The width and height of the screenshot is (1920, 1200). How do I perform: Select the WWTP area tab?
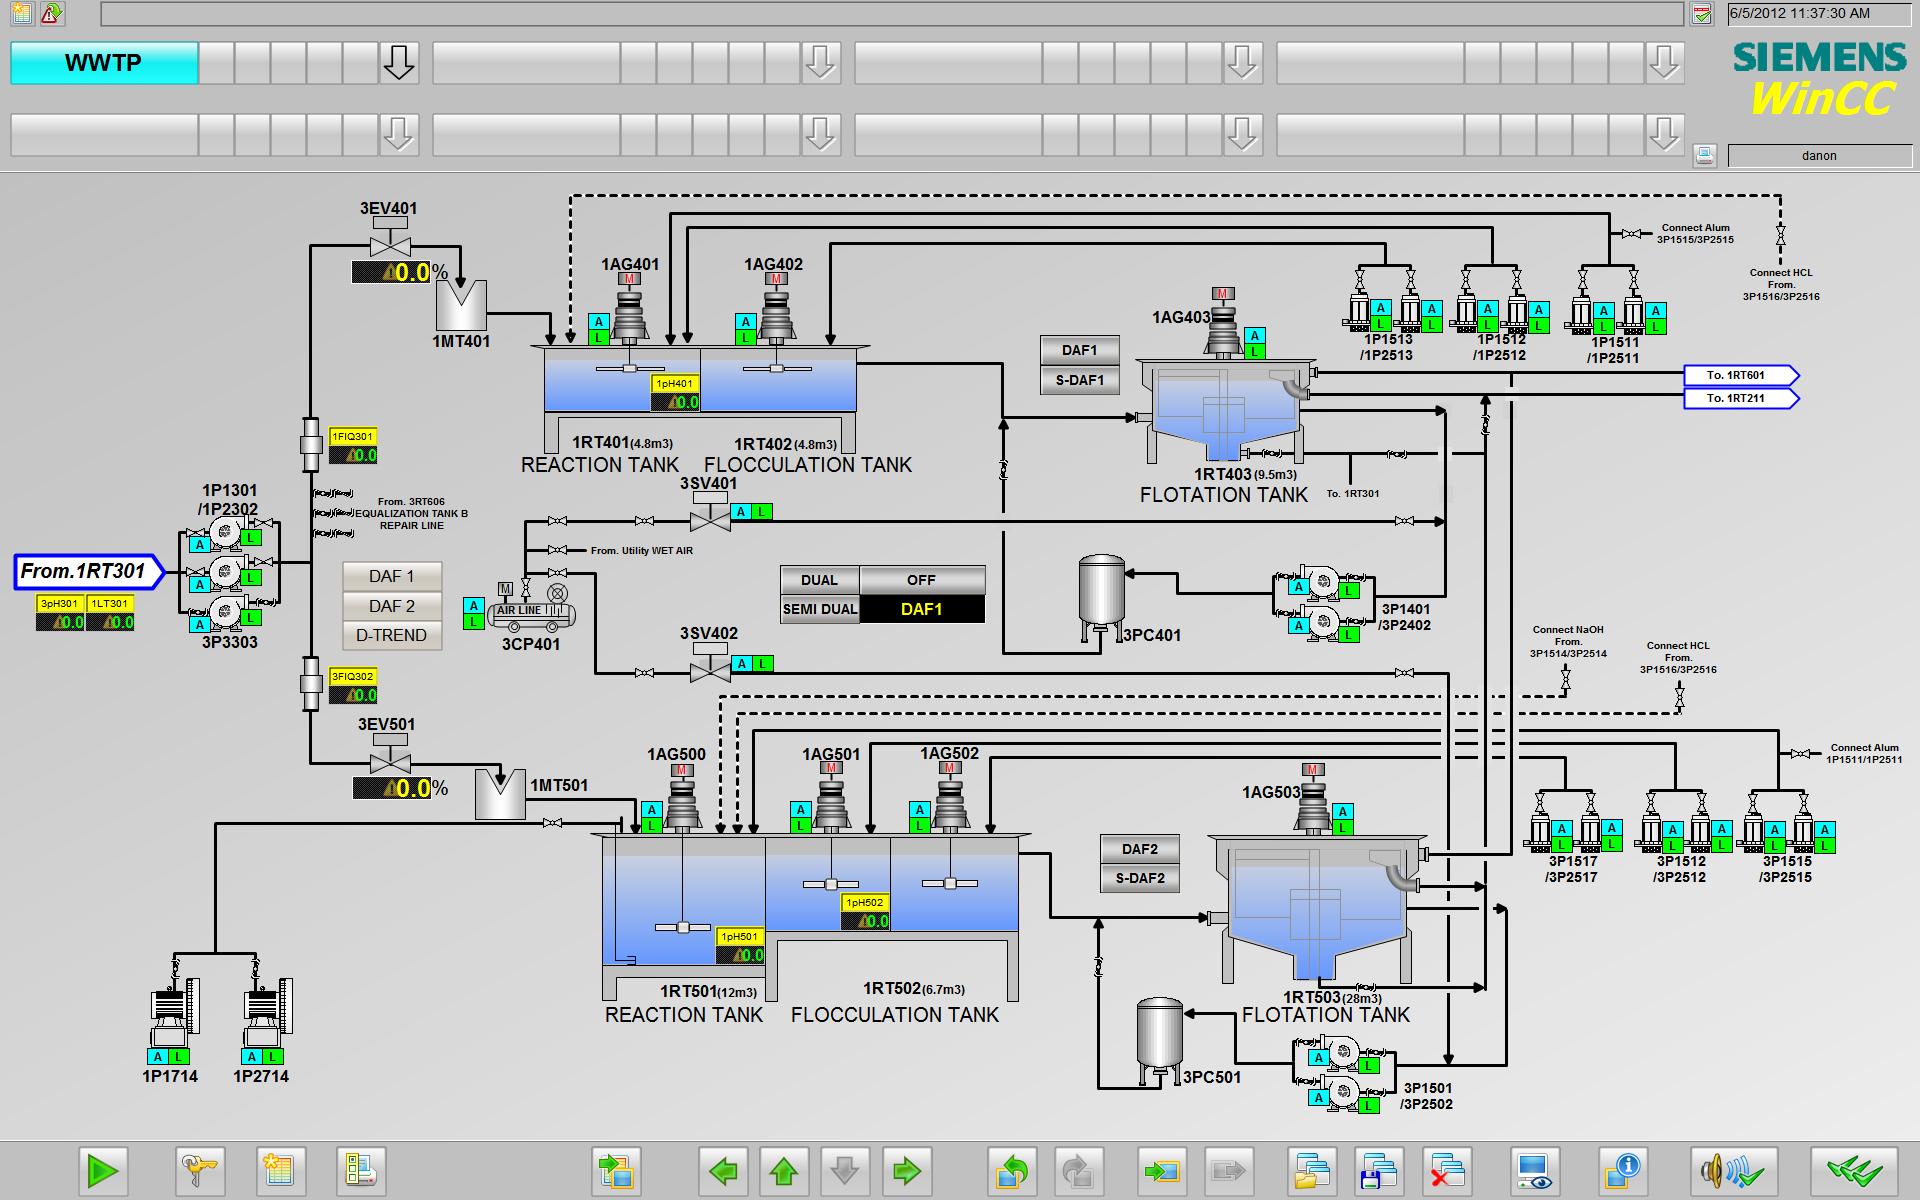pos(104,63)
